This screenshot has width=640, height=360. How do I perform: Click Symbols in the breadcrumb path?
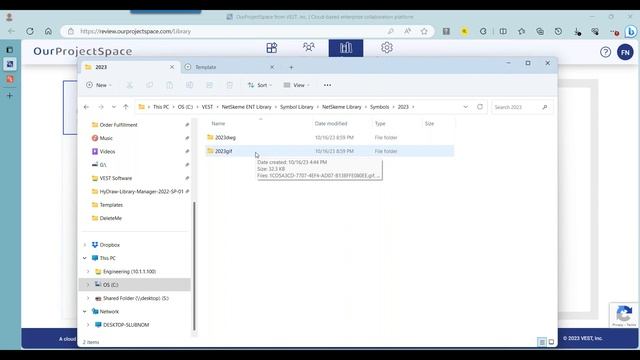click(380, 107)
